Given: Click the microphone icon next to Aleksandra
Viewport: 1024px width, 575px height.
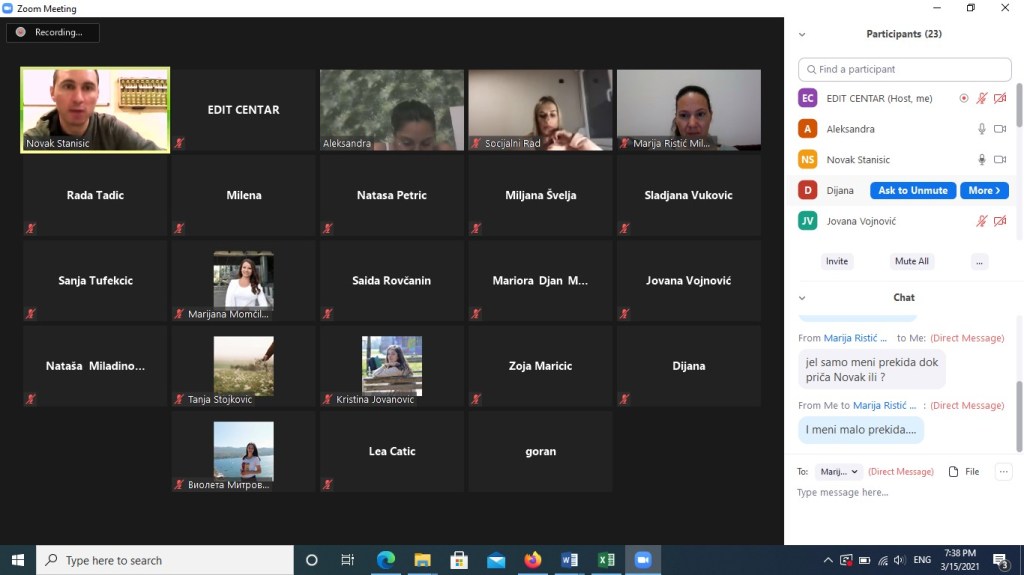Looking at the screenshot, I should coord(982,129).
